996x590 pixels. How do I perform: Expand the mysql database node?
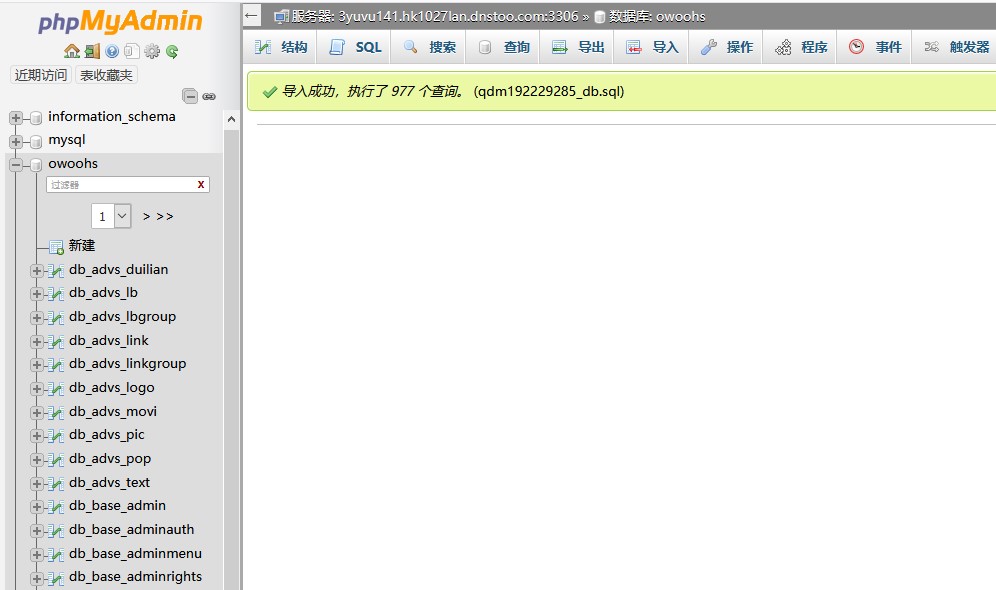16,141
